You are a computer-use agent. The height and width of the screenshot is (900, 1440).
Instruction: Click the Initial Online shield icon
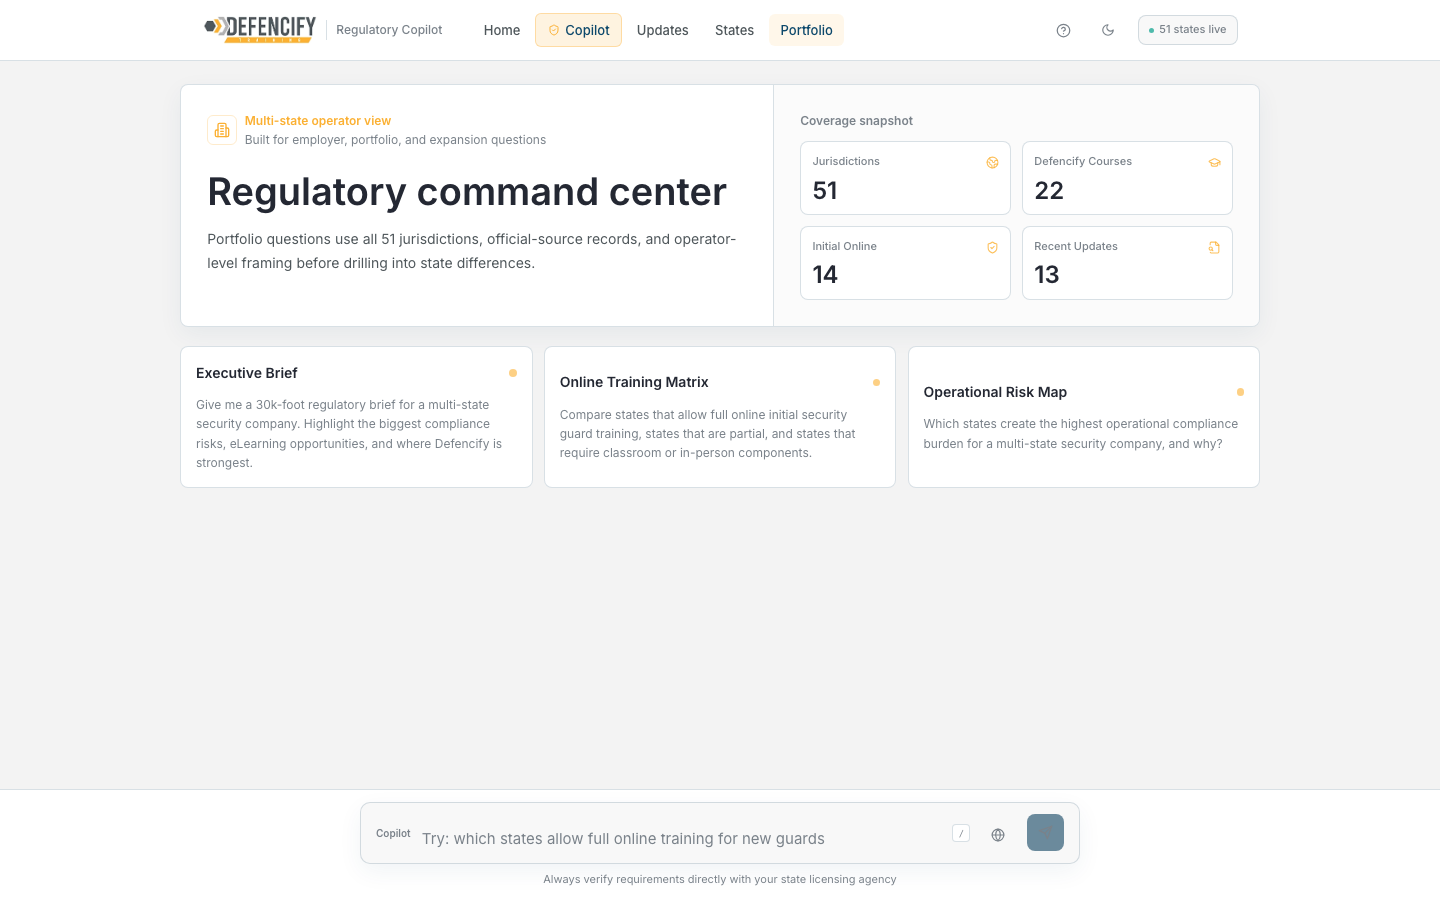point(992,247)
